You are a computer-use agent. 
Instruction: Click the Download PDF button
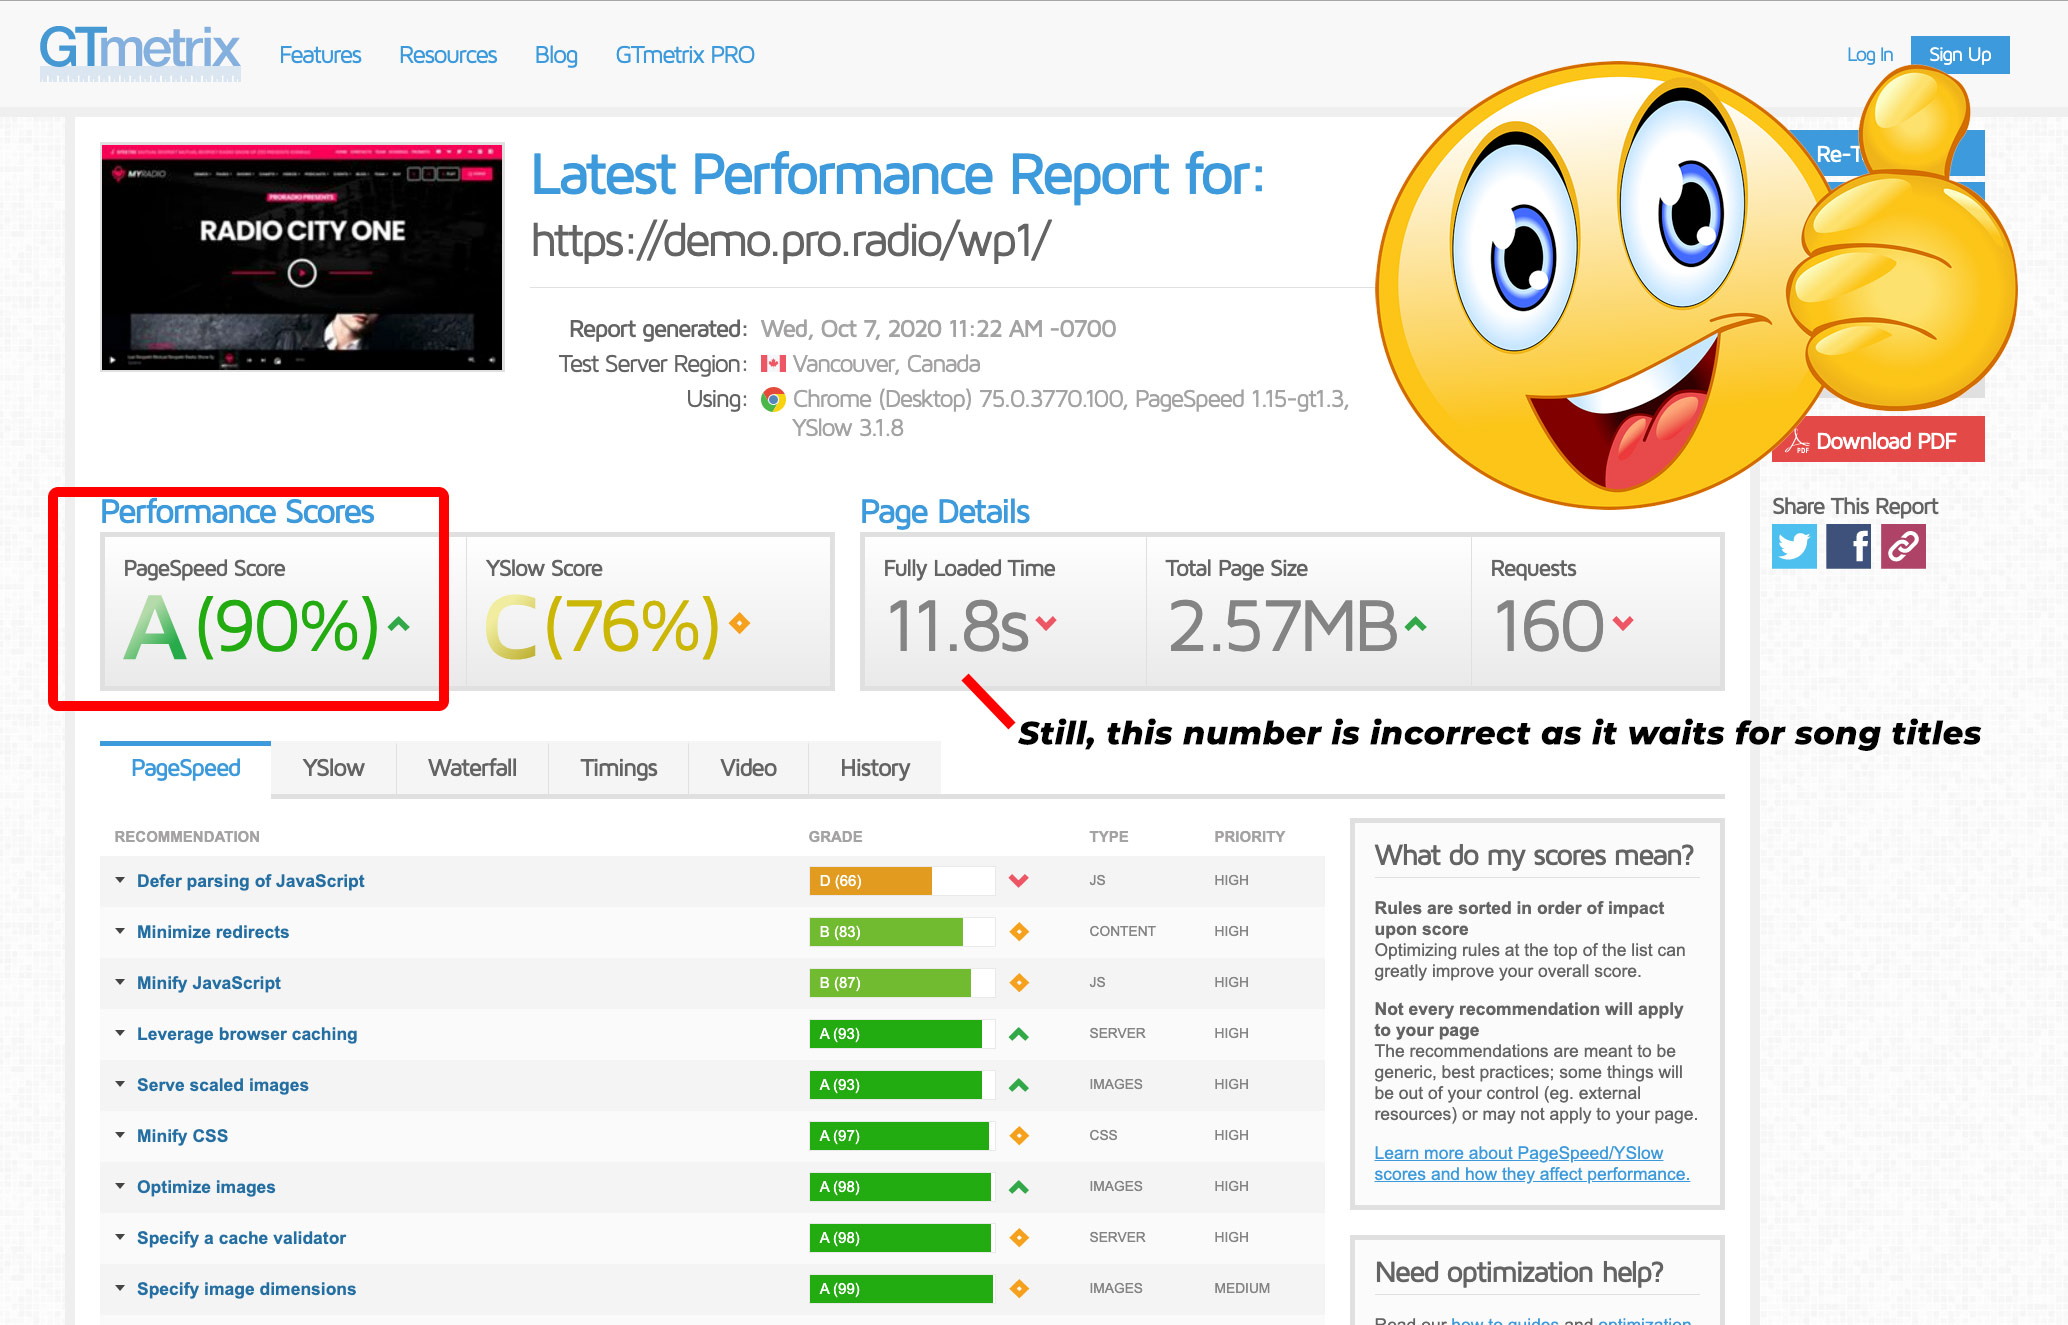pyautogui.click(x=1878, y=441)
